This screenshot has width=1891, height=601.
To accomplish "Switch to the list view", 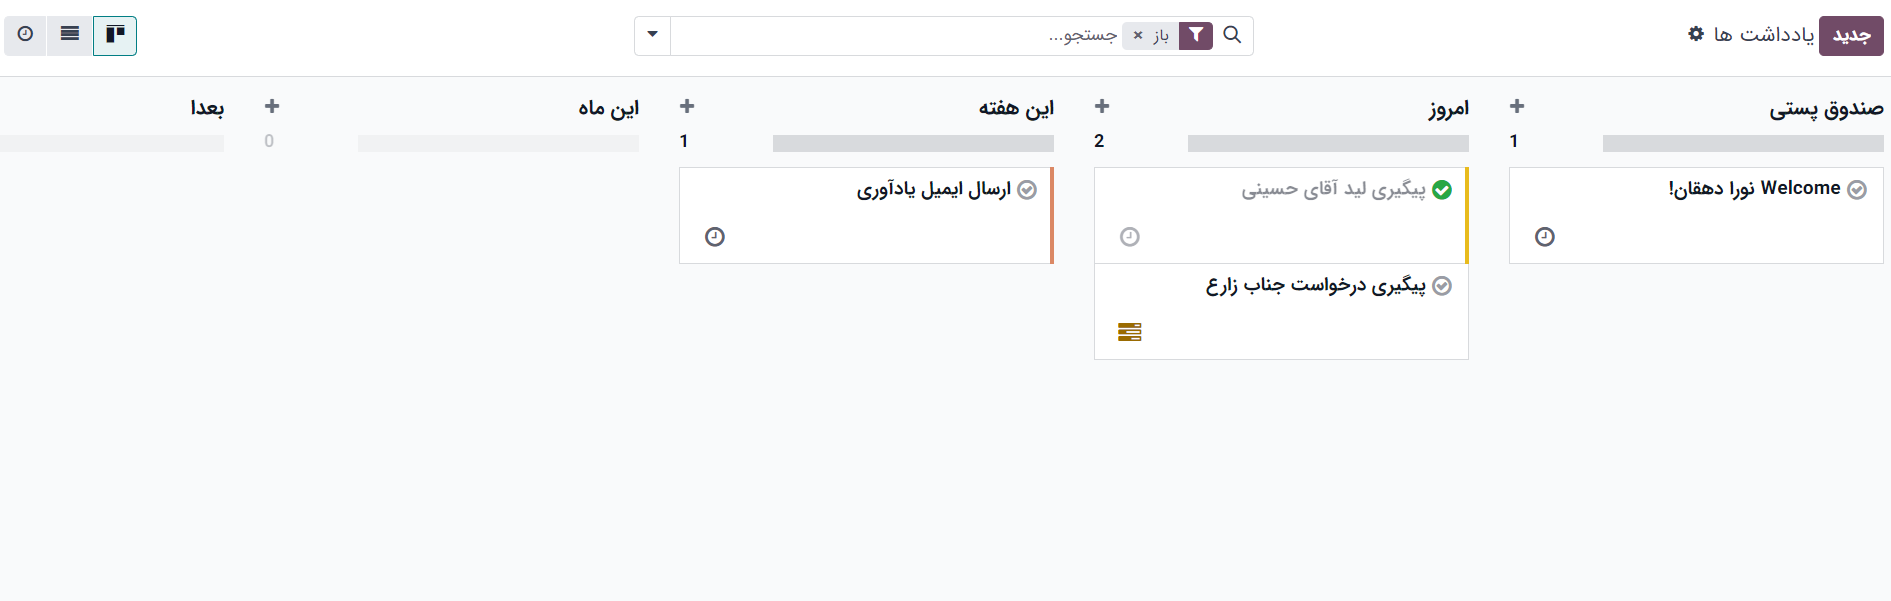I will point(70,35).
